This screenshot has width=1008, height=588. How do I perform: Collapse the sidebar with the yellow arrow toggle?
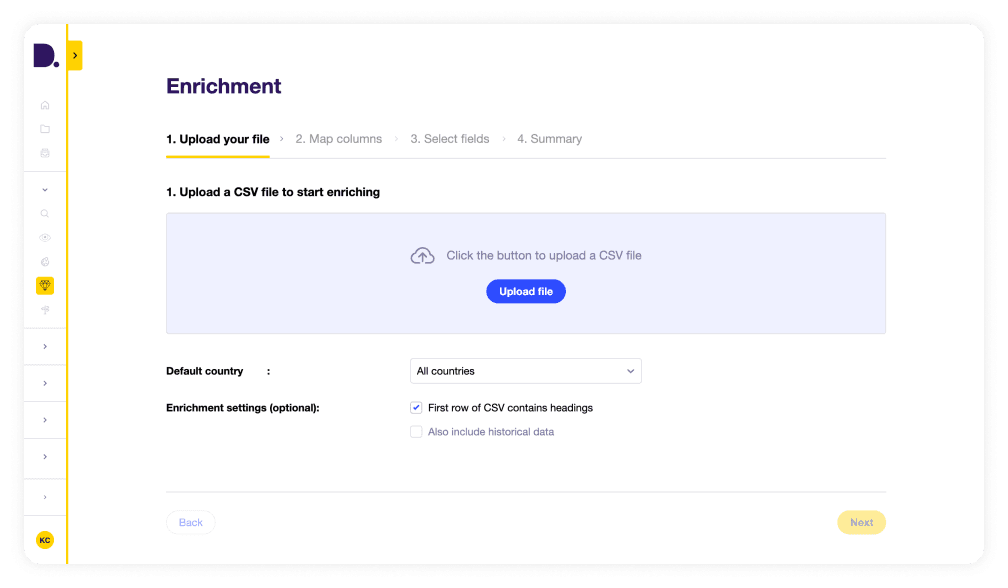73,55
